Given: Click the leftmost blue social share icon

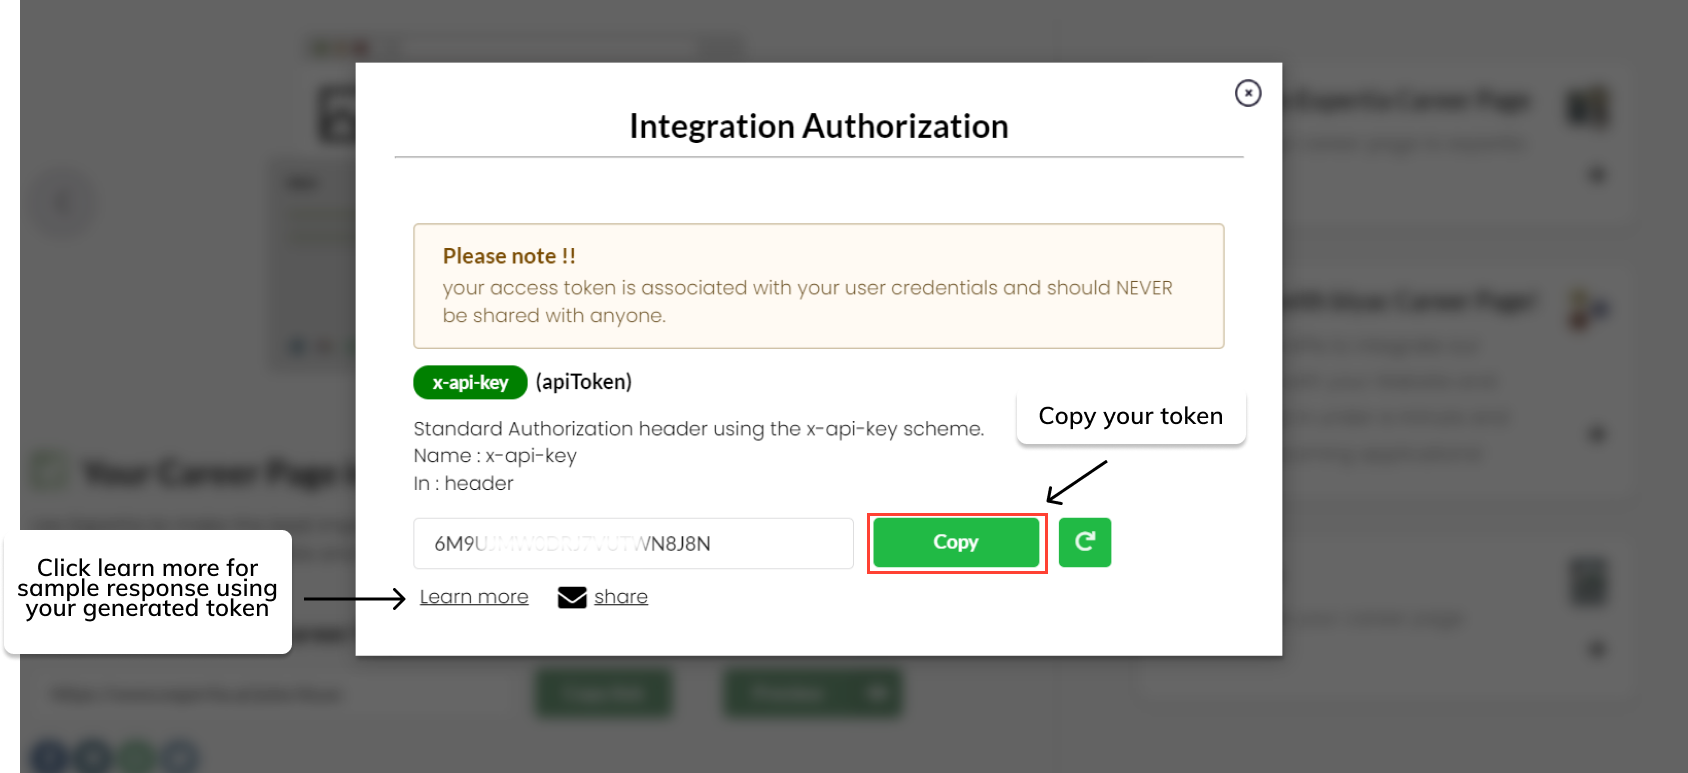Looking at the screenshot, I should (50, 757).
